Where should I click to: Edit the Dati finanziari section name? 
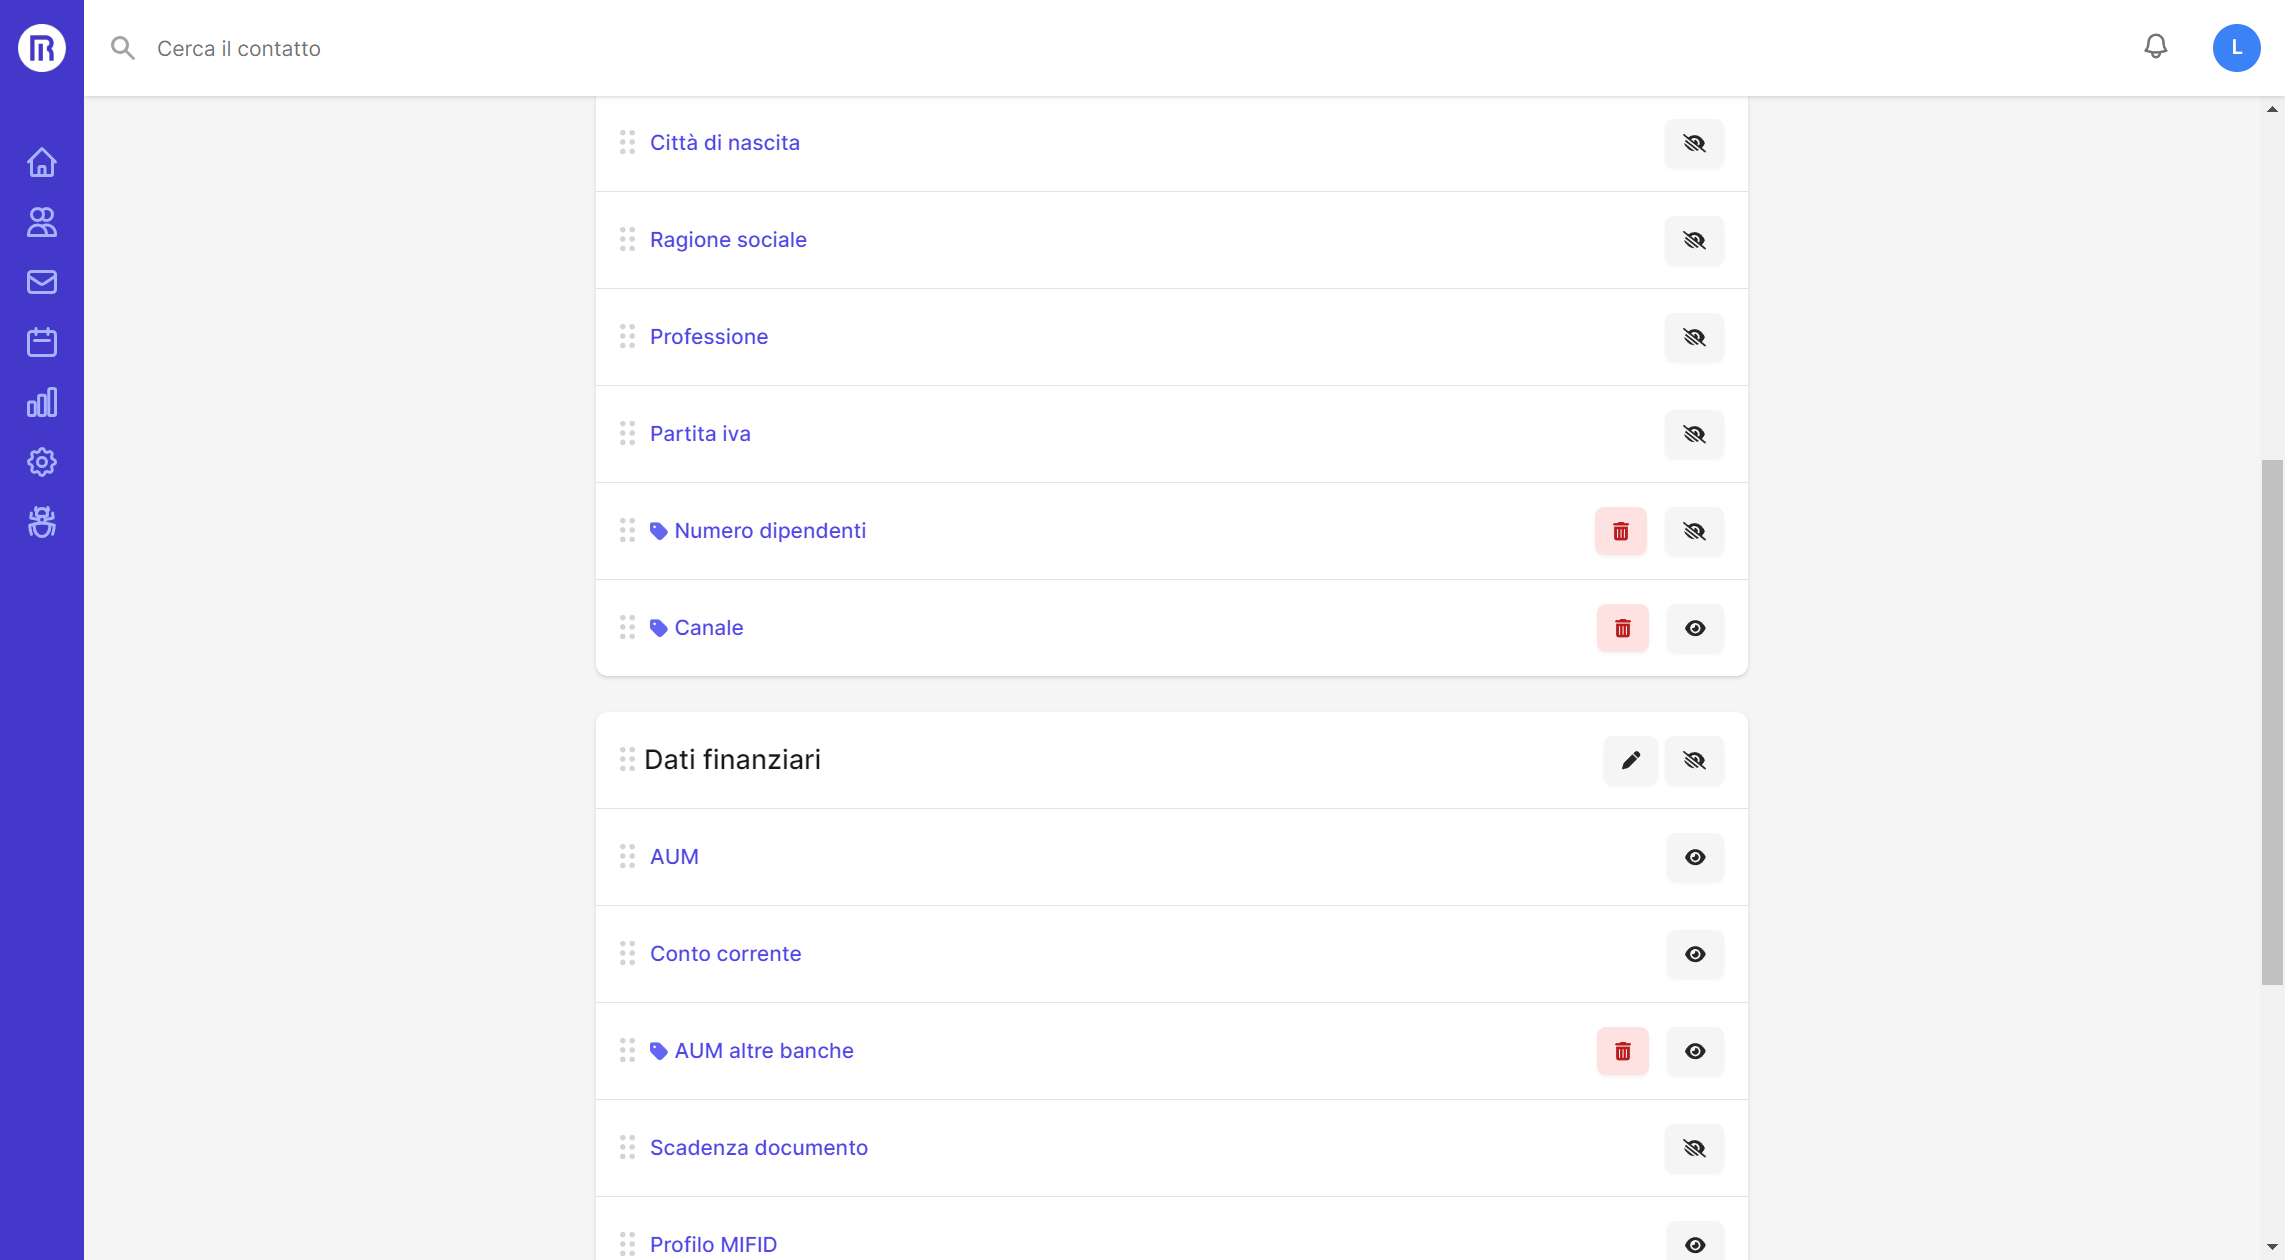coord(1630,760)
